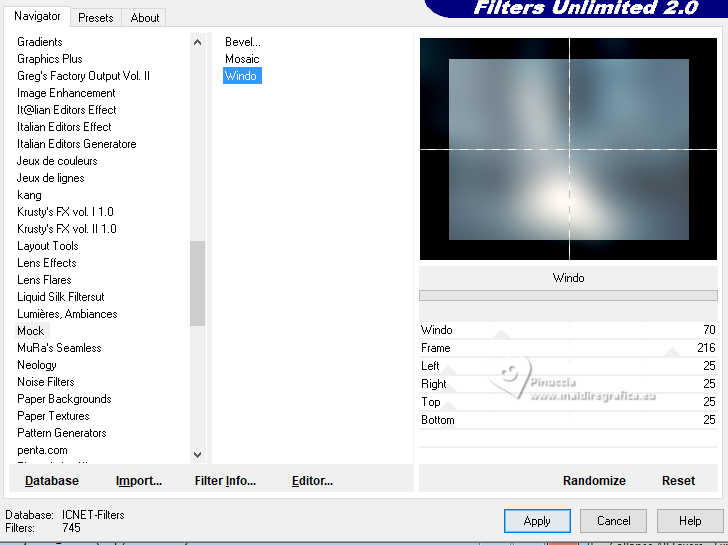Cancel the filter dialog
Screen dimensions: 728x545
(613, 521)
